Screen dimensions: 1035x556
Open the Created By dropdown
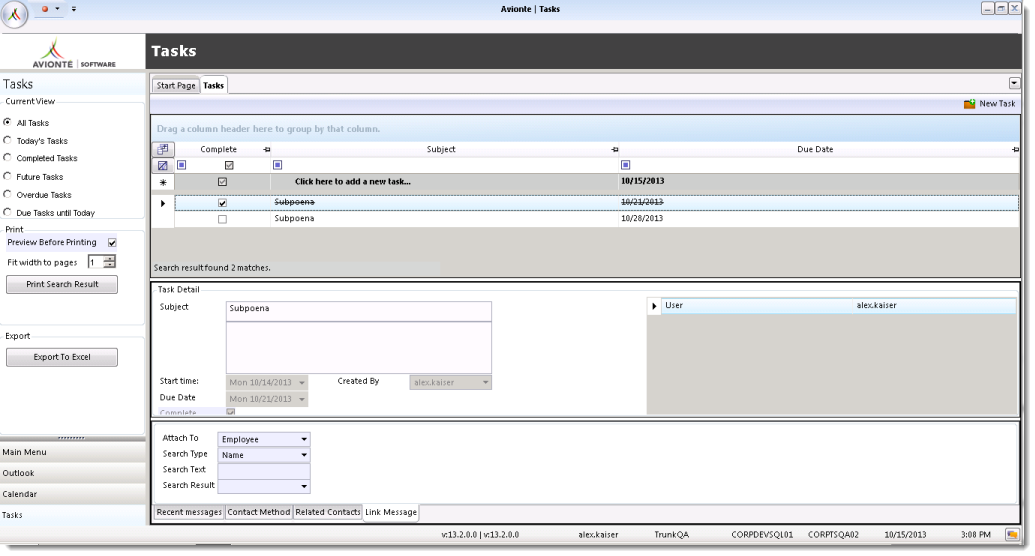tap(485, 382)
